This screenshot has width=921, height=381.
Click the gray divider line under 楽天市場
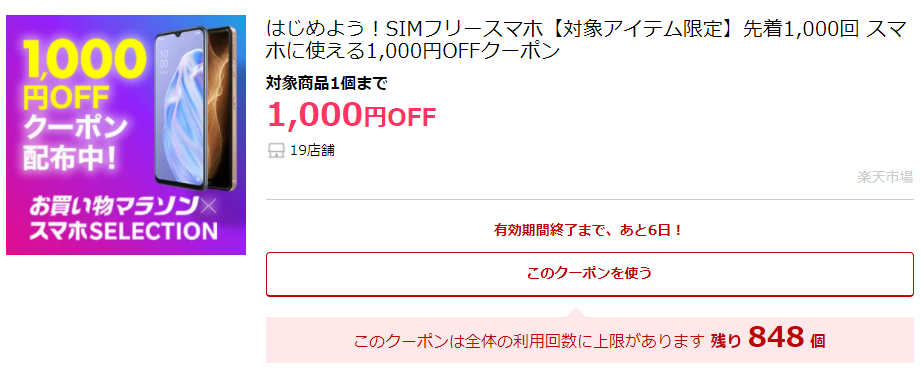pyautogui.click(x=590, y=200)
